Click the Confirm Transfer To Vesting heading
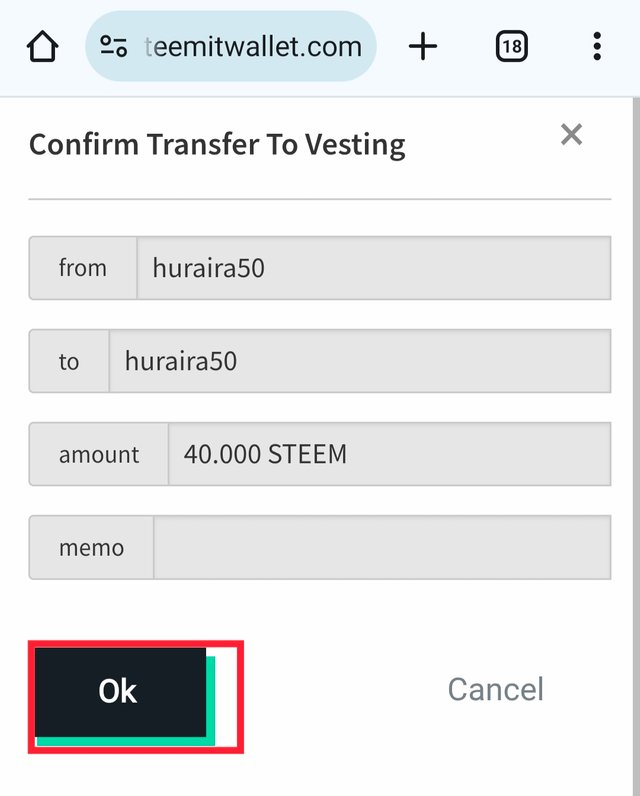The width and height of the screenshot is (640, 796). [217, 145]
